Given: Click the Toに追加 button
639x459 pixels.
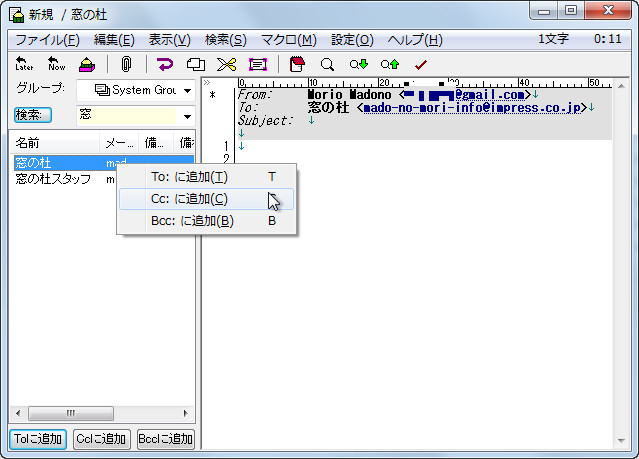Looking at the screenshot, I should (38, 439).
